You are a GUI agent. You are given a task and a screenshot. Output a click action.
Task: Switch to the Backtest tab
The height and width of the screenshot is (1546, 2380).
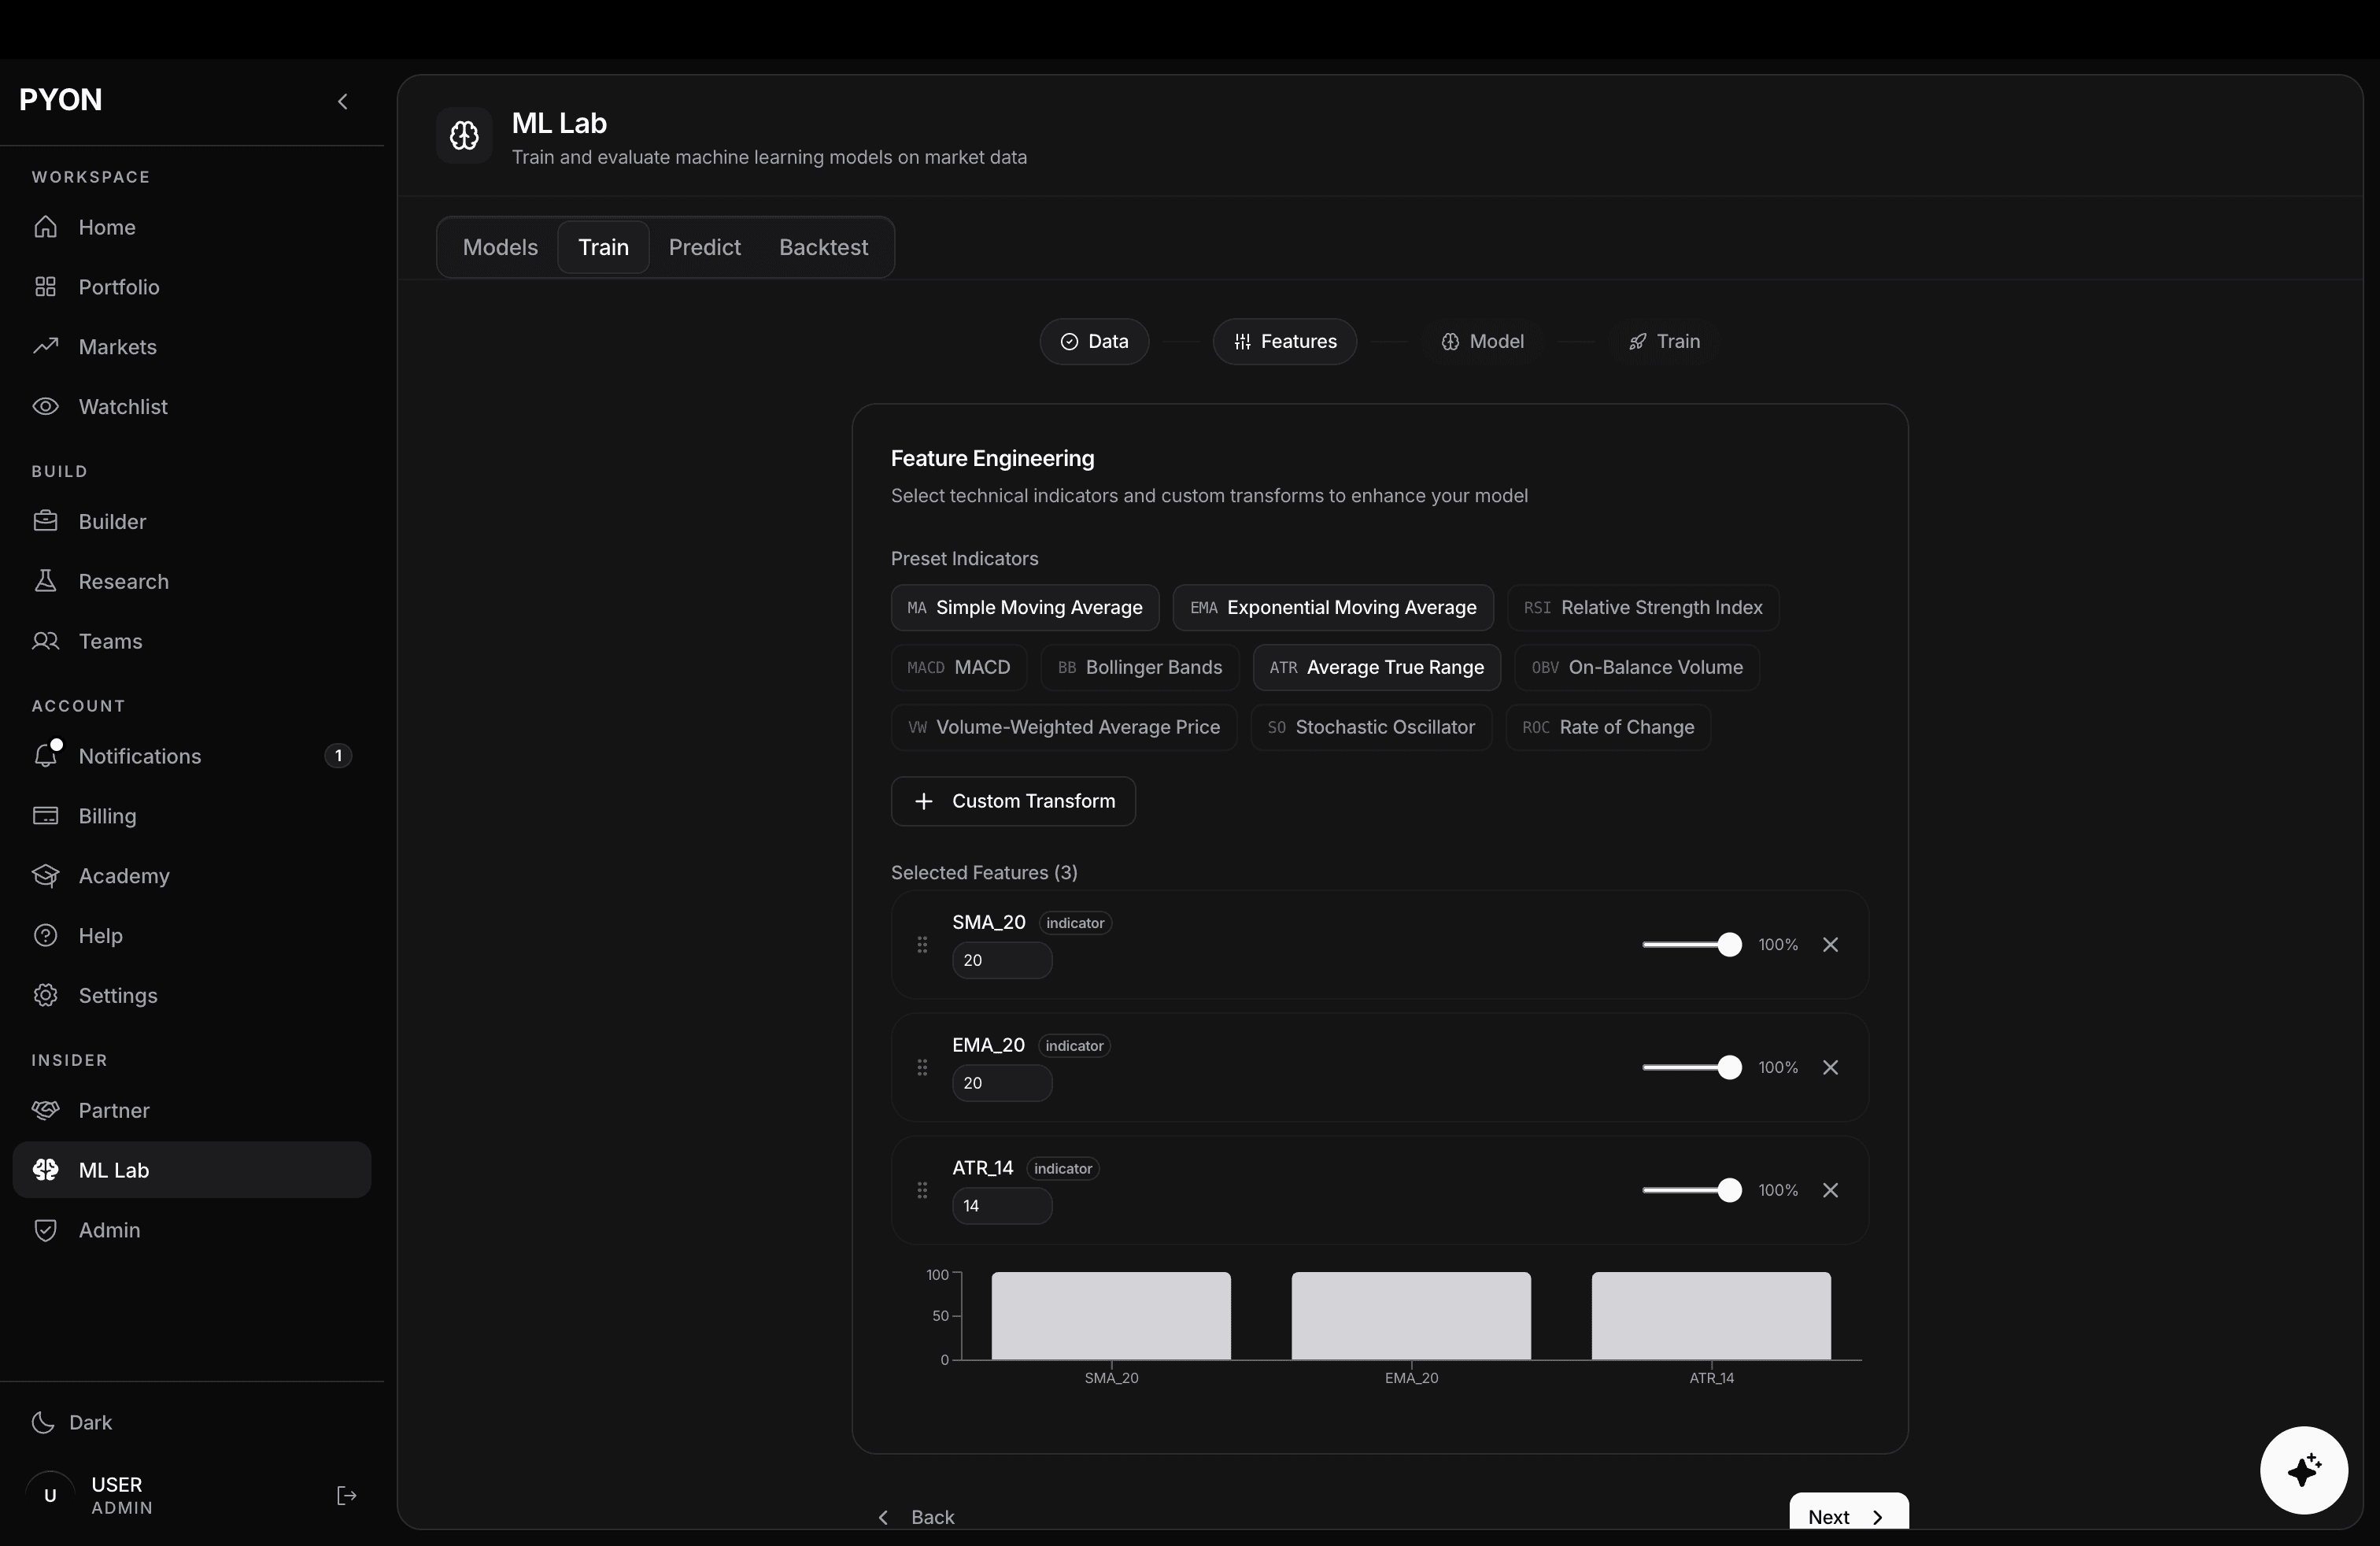823,247
